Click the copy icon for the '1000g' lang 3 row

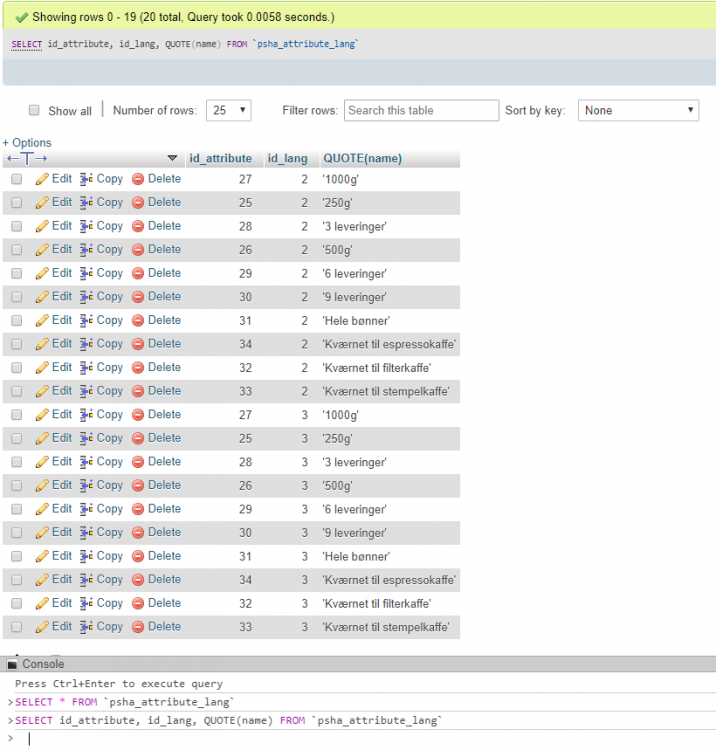[x=87, y=415]
